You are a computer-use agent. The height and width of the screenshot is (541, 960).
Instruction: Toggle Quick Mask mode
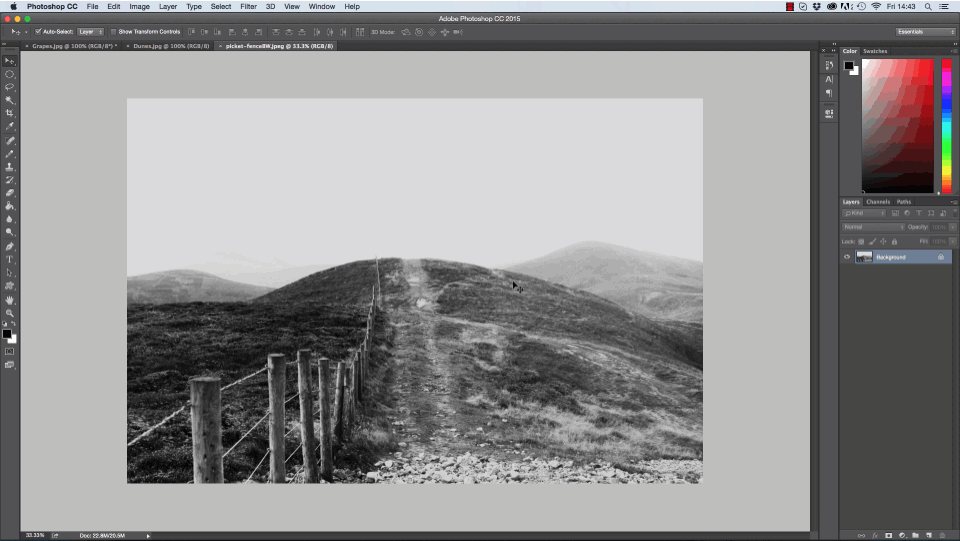click(x=9, y=352)
